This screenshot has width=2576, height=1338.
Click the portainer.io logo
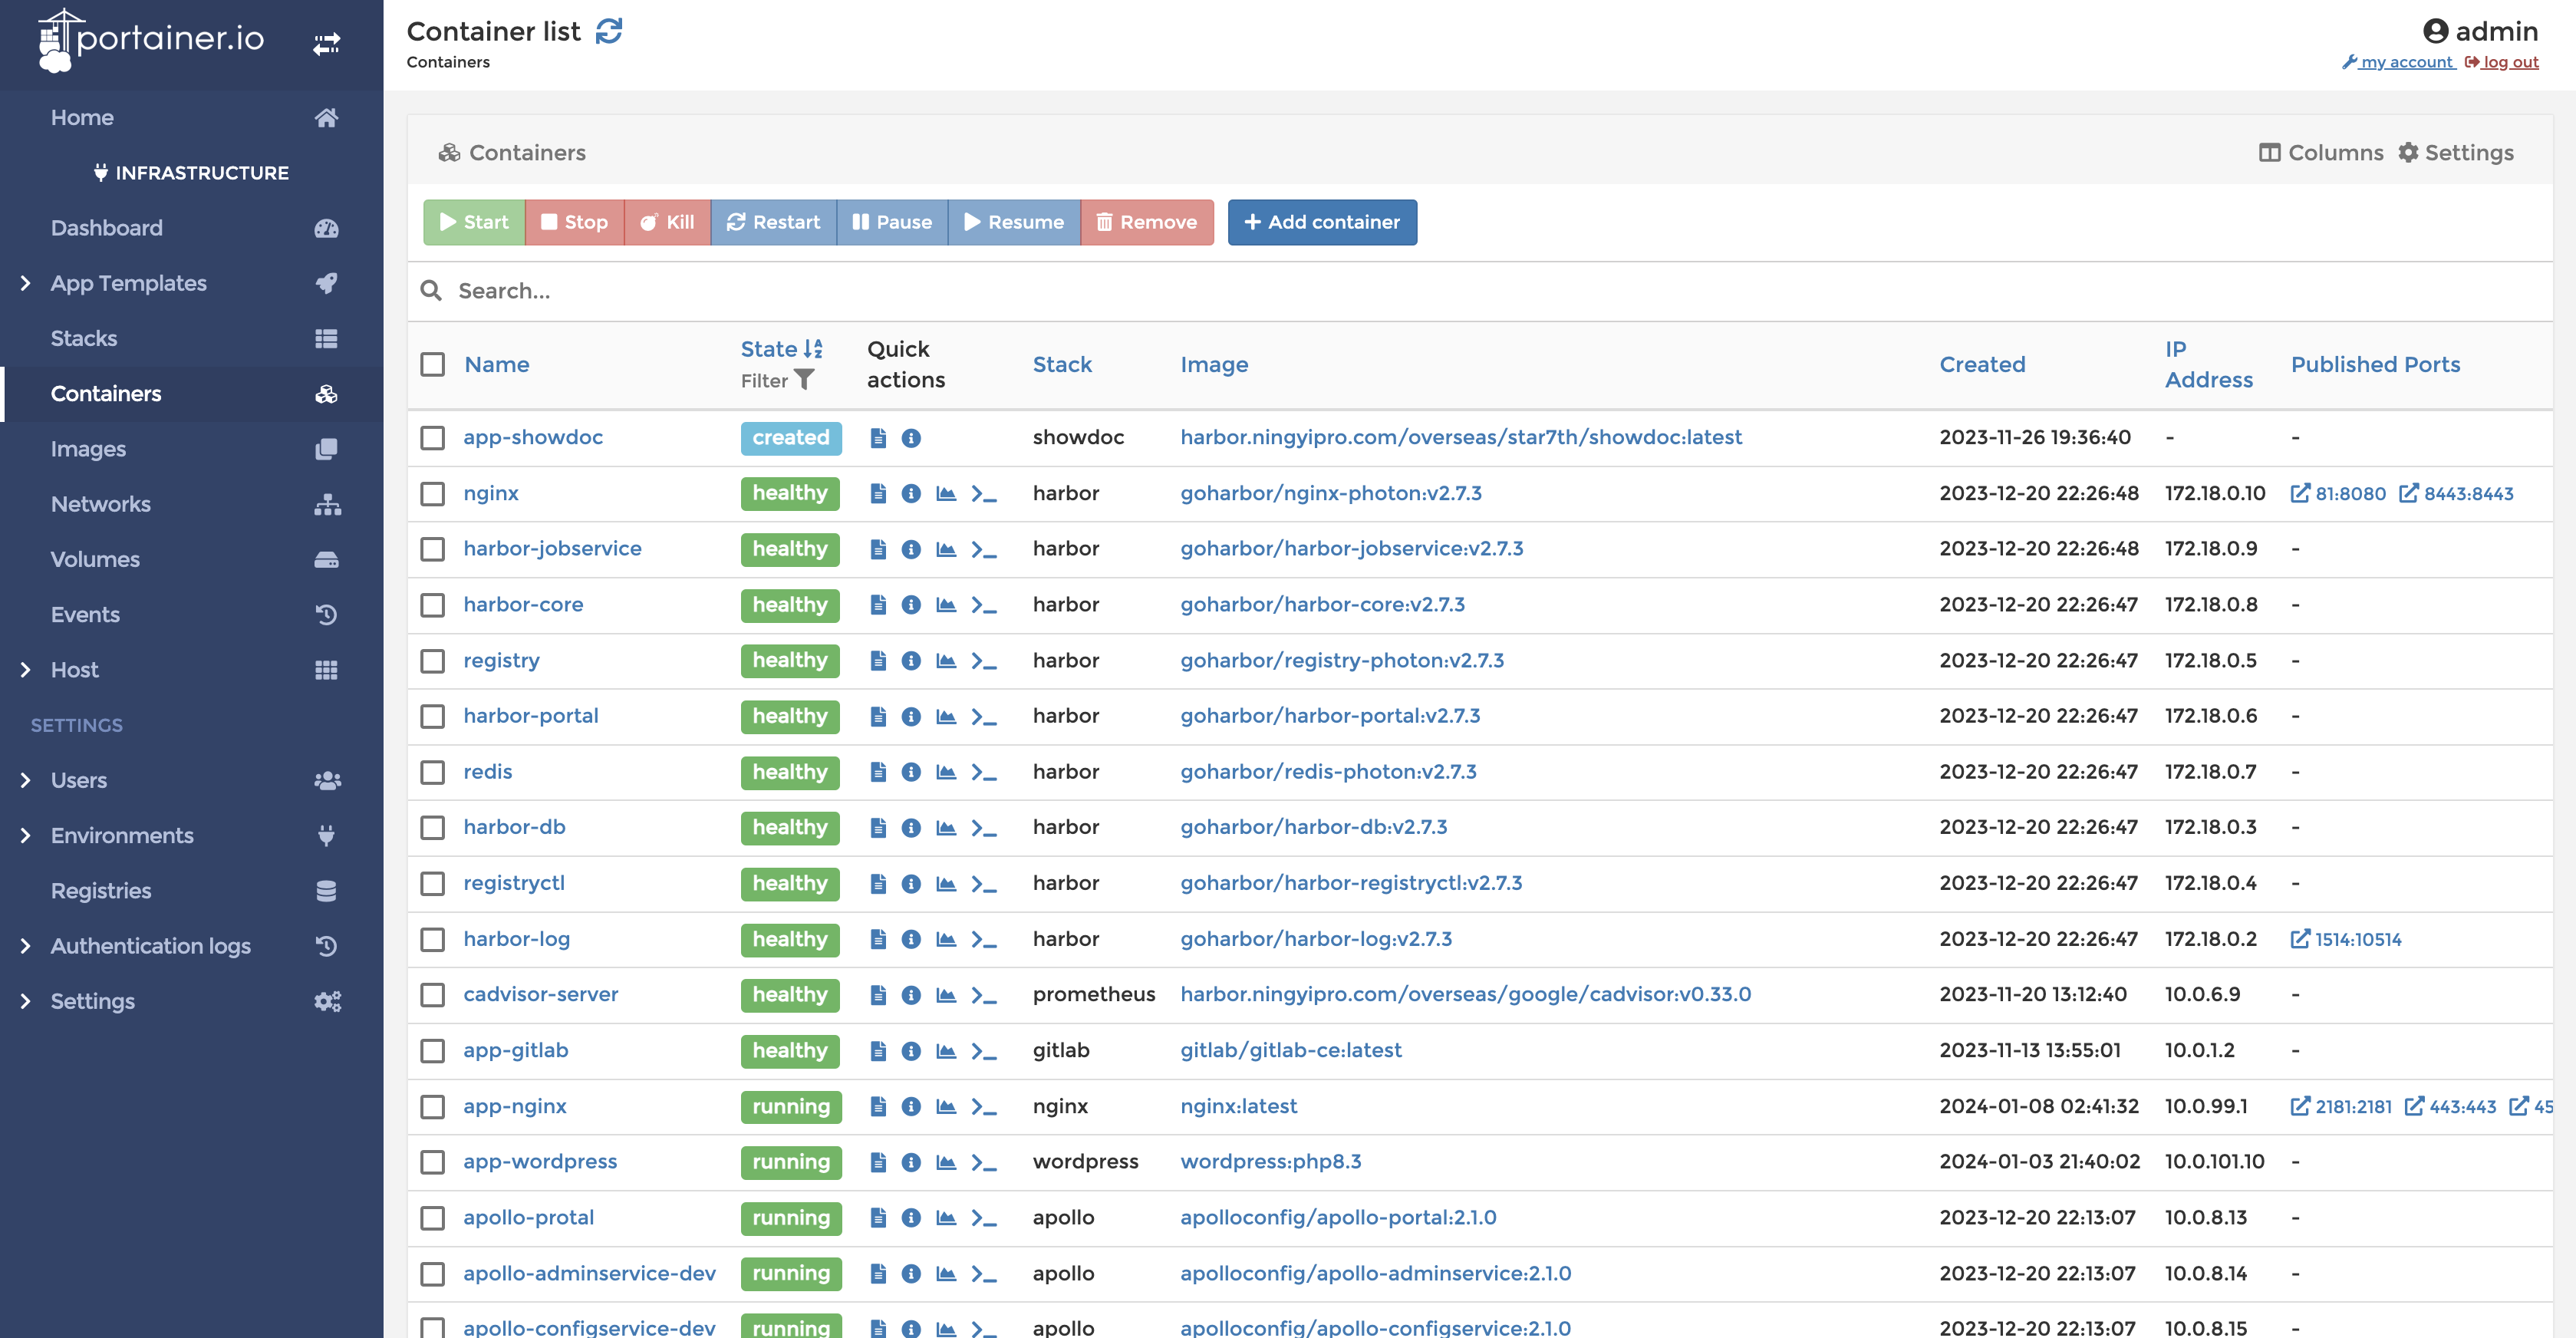(150, 40)
